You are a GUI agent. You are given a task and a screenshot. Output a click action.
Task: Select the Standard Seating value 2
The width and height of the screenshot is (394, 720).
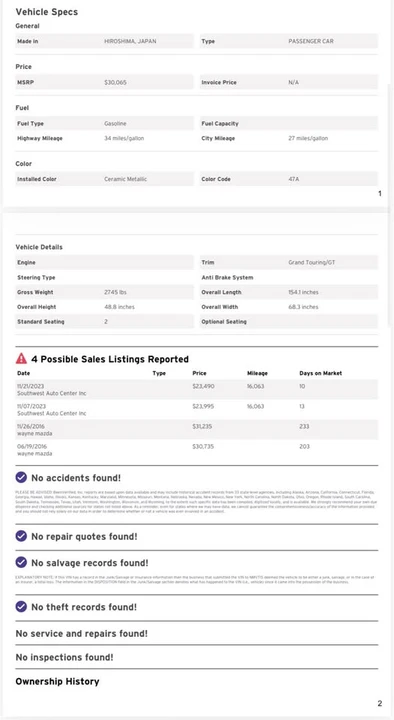pyautogui.click(x=106, y=321)
